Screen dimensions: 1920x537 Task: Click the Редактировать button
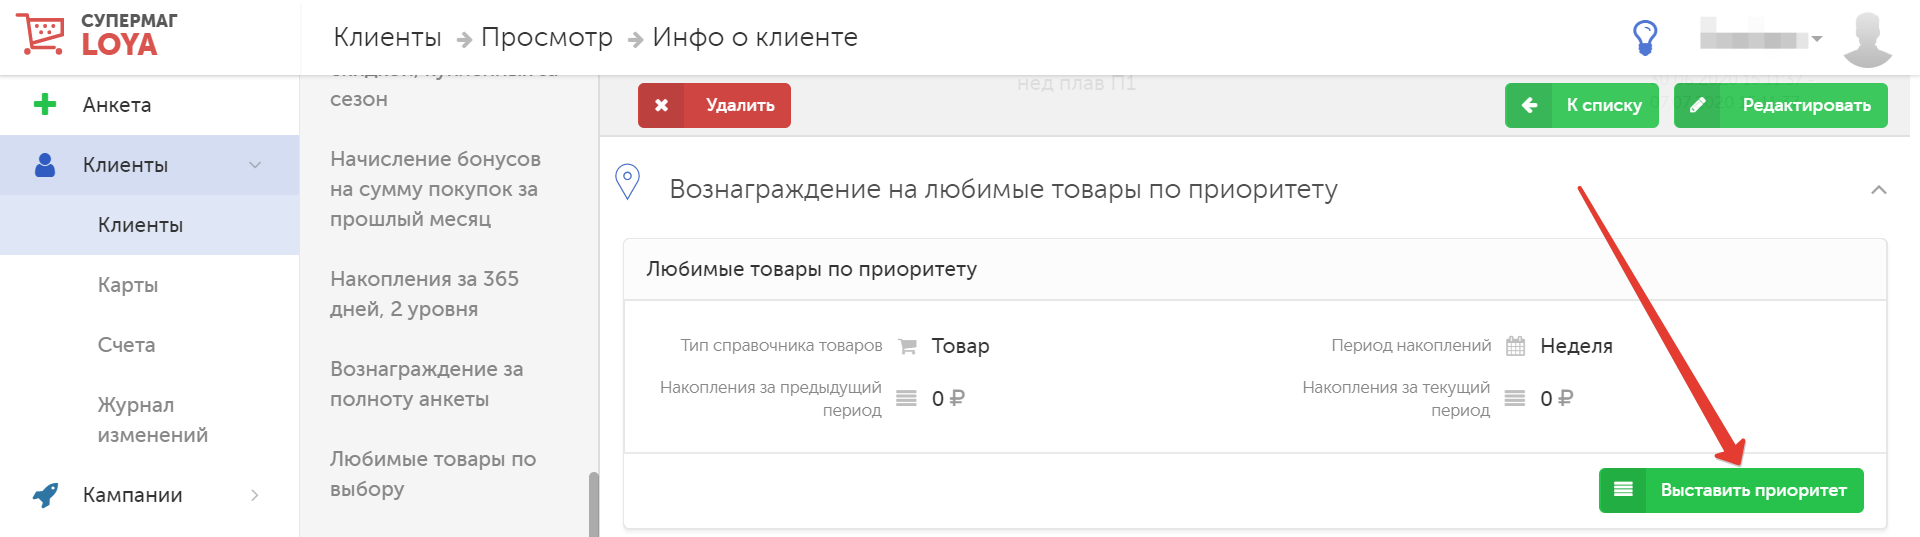point(1780,105)
